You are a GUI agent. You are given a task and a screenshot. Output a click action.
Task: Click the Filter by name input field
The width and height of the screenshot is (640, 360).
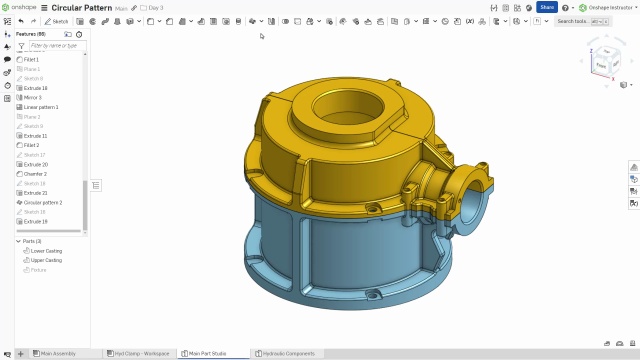click(58, 46)
